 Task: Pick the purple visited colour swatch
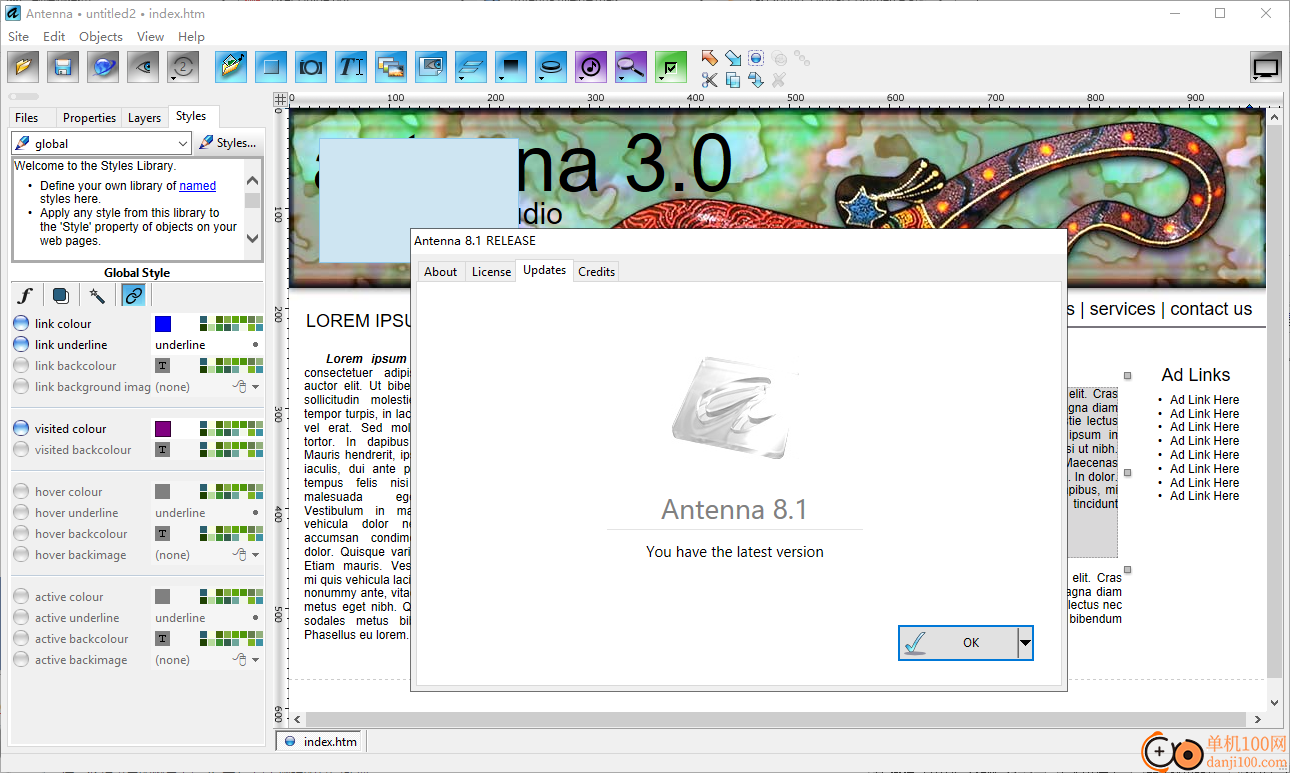pyautogui.click(x=162, y=428)
